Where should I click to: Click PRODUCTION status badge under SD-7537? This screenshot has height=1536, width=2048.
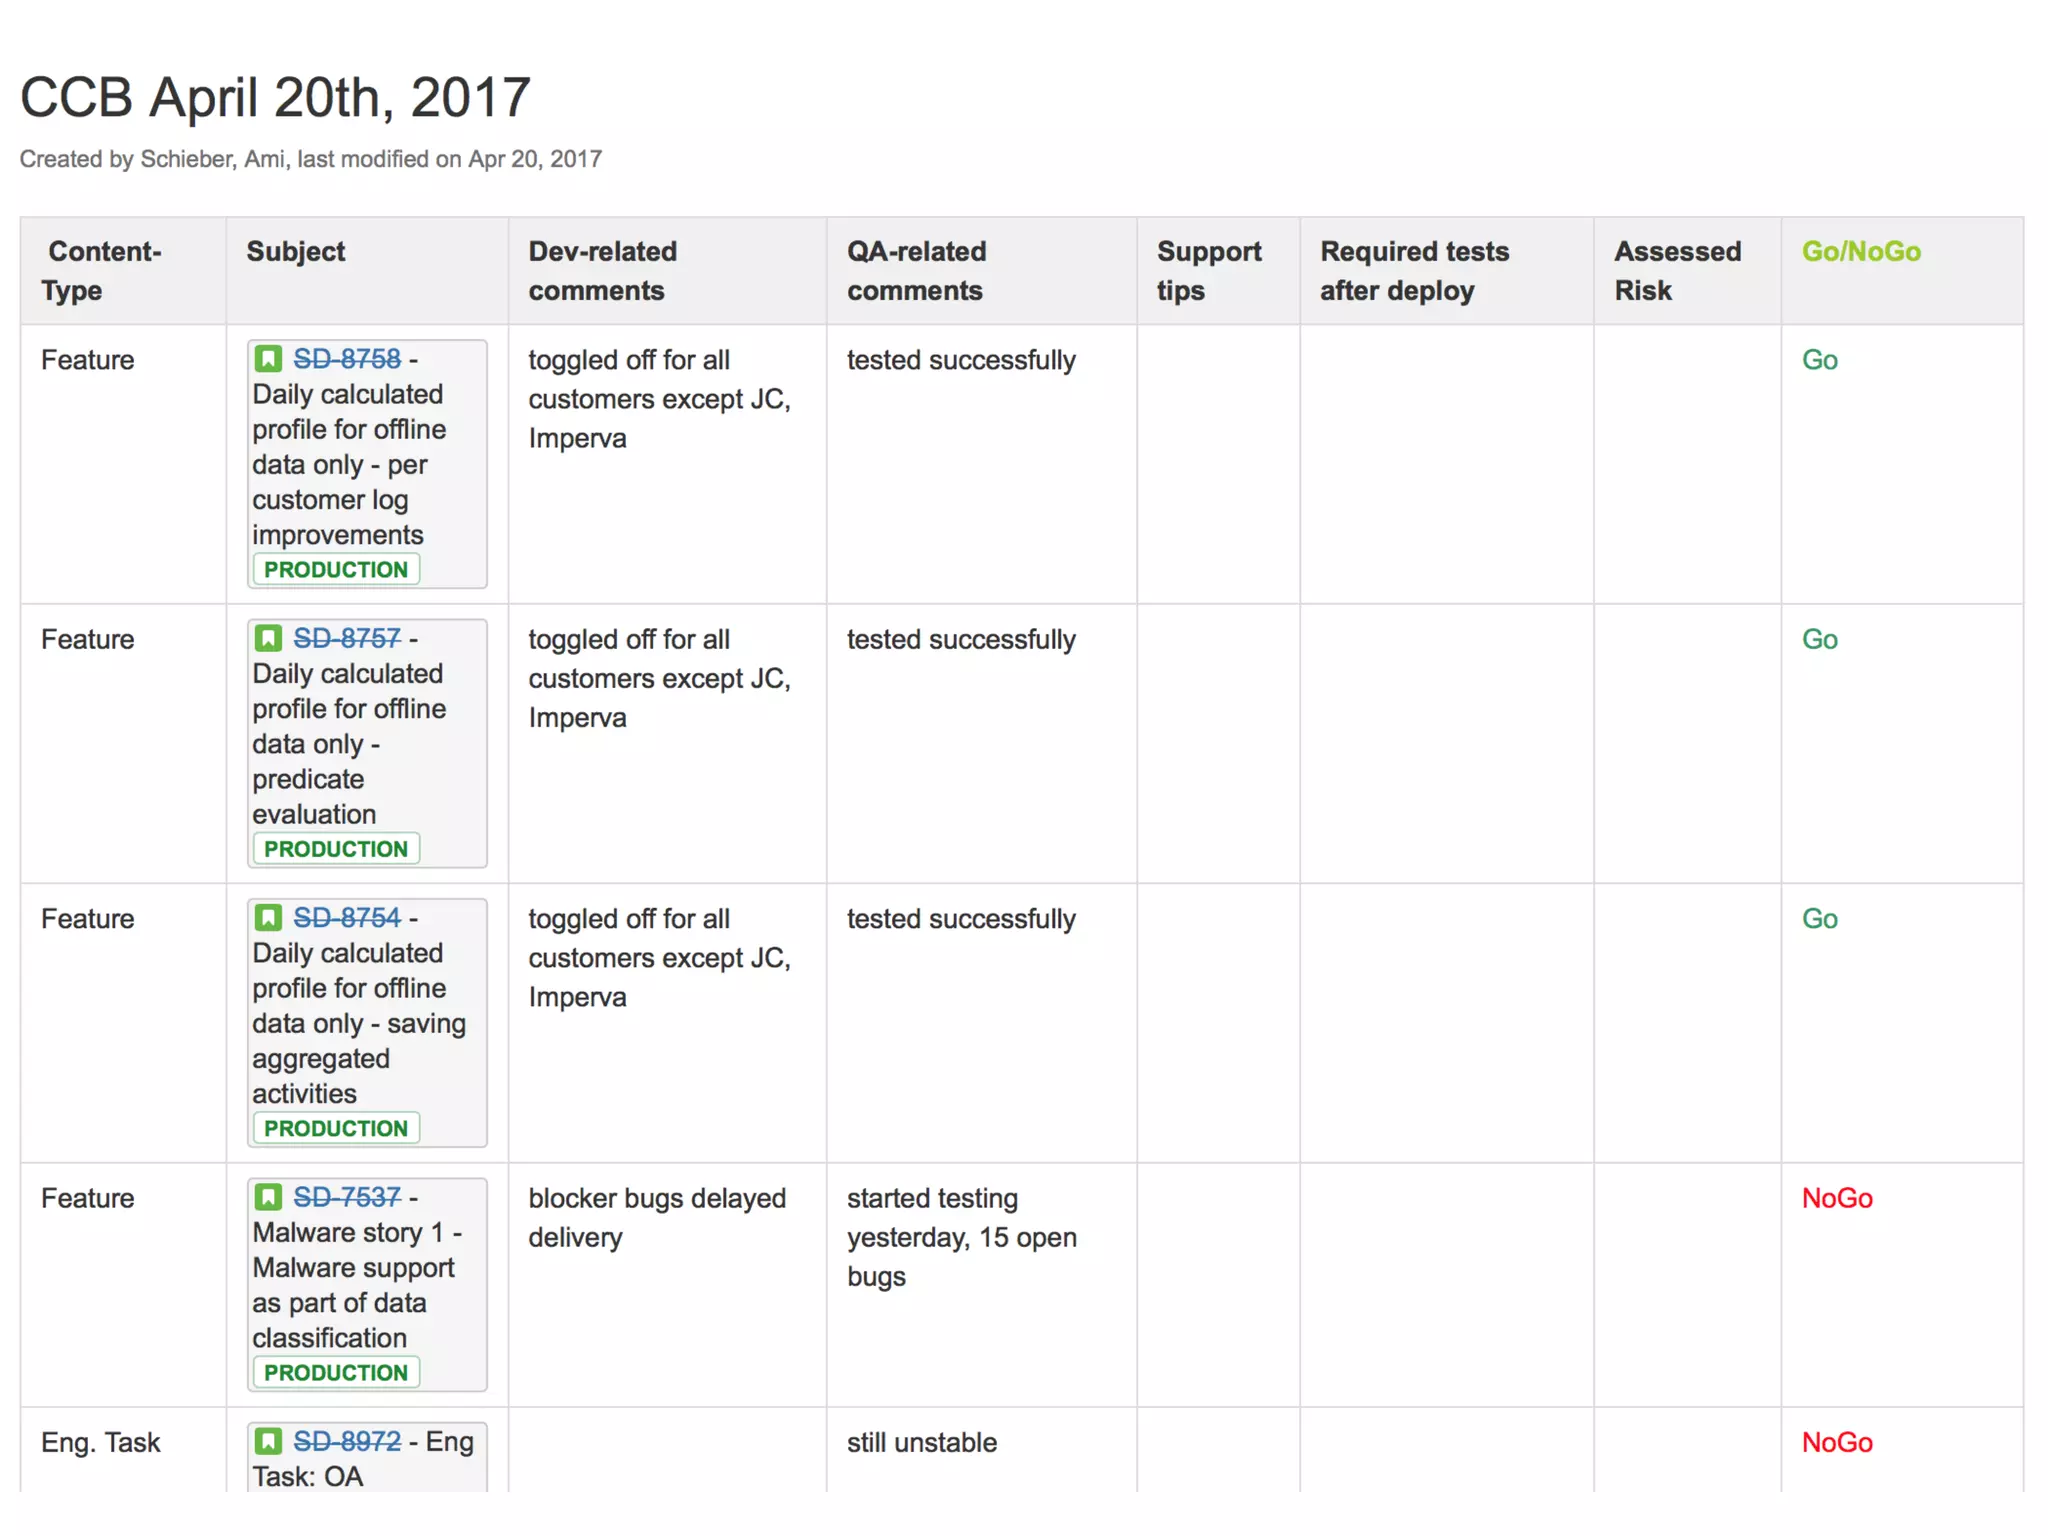(335, 1373)
